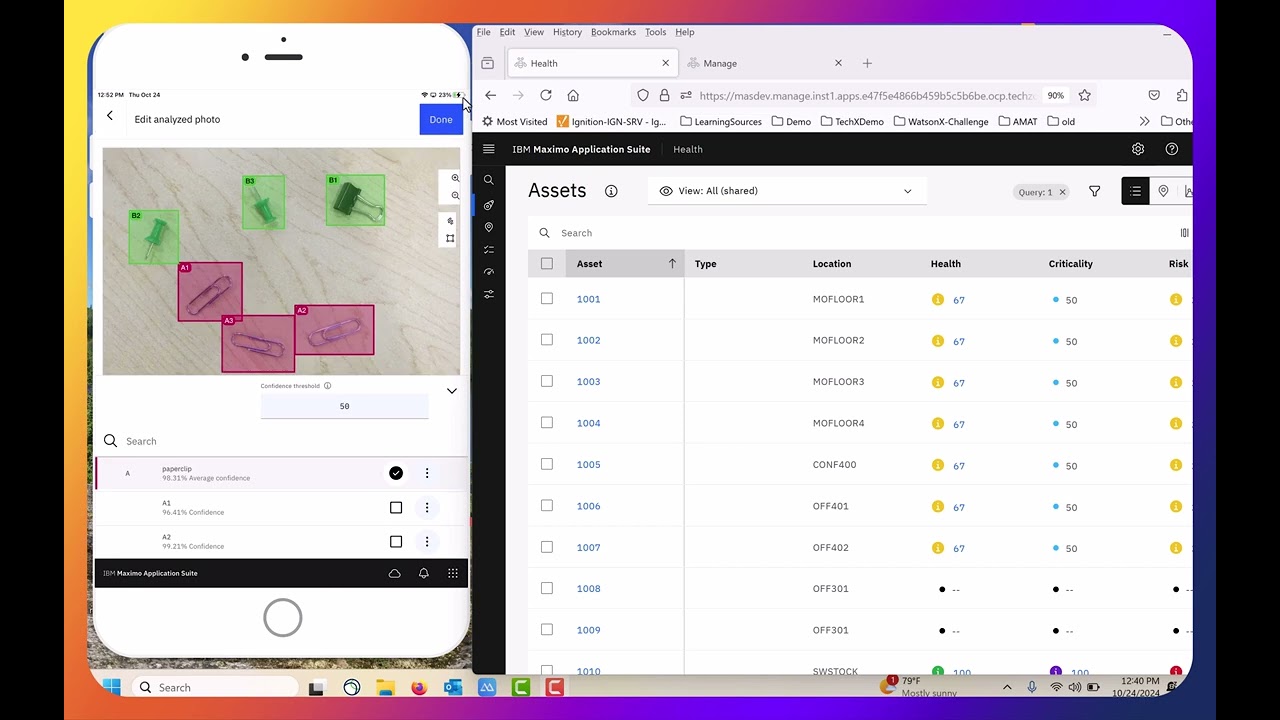Check the row checkbox for asset 1009
This screenshot has height=720, width=1280.
coord(547,629)
